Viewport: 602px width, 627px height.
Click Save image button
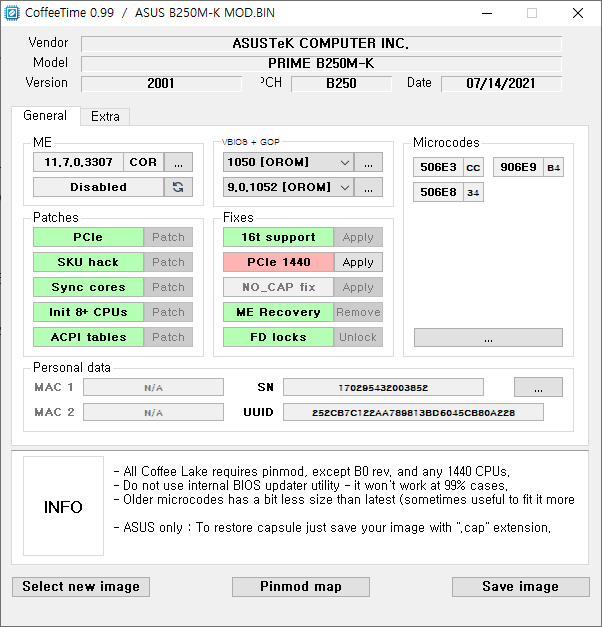(520, 587)
